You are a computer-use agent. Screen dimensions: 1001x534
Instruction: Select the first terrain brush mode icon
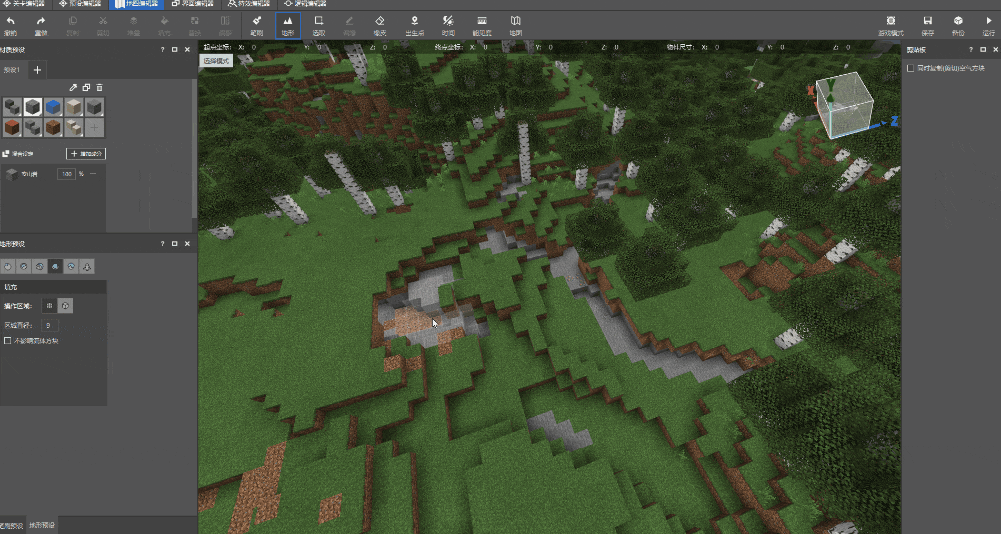point(8,266)
